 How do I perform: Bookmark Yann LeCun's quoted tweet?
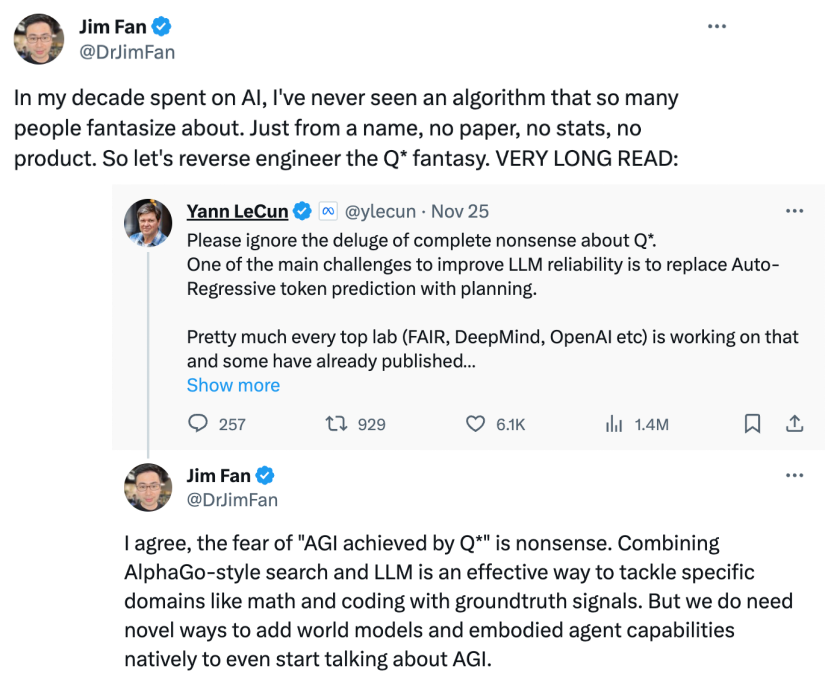pos(752,424)
